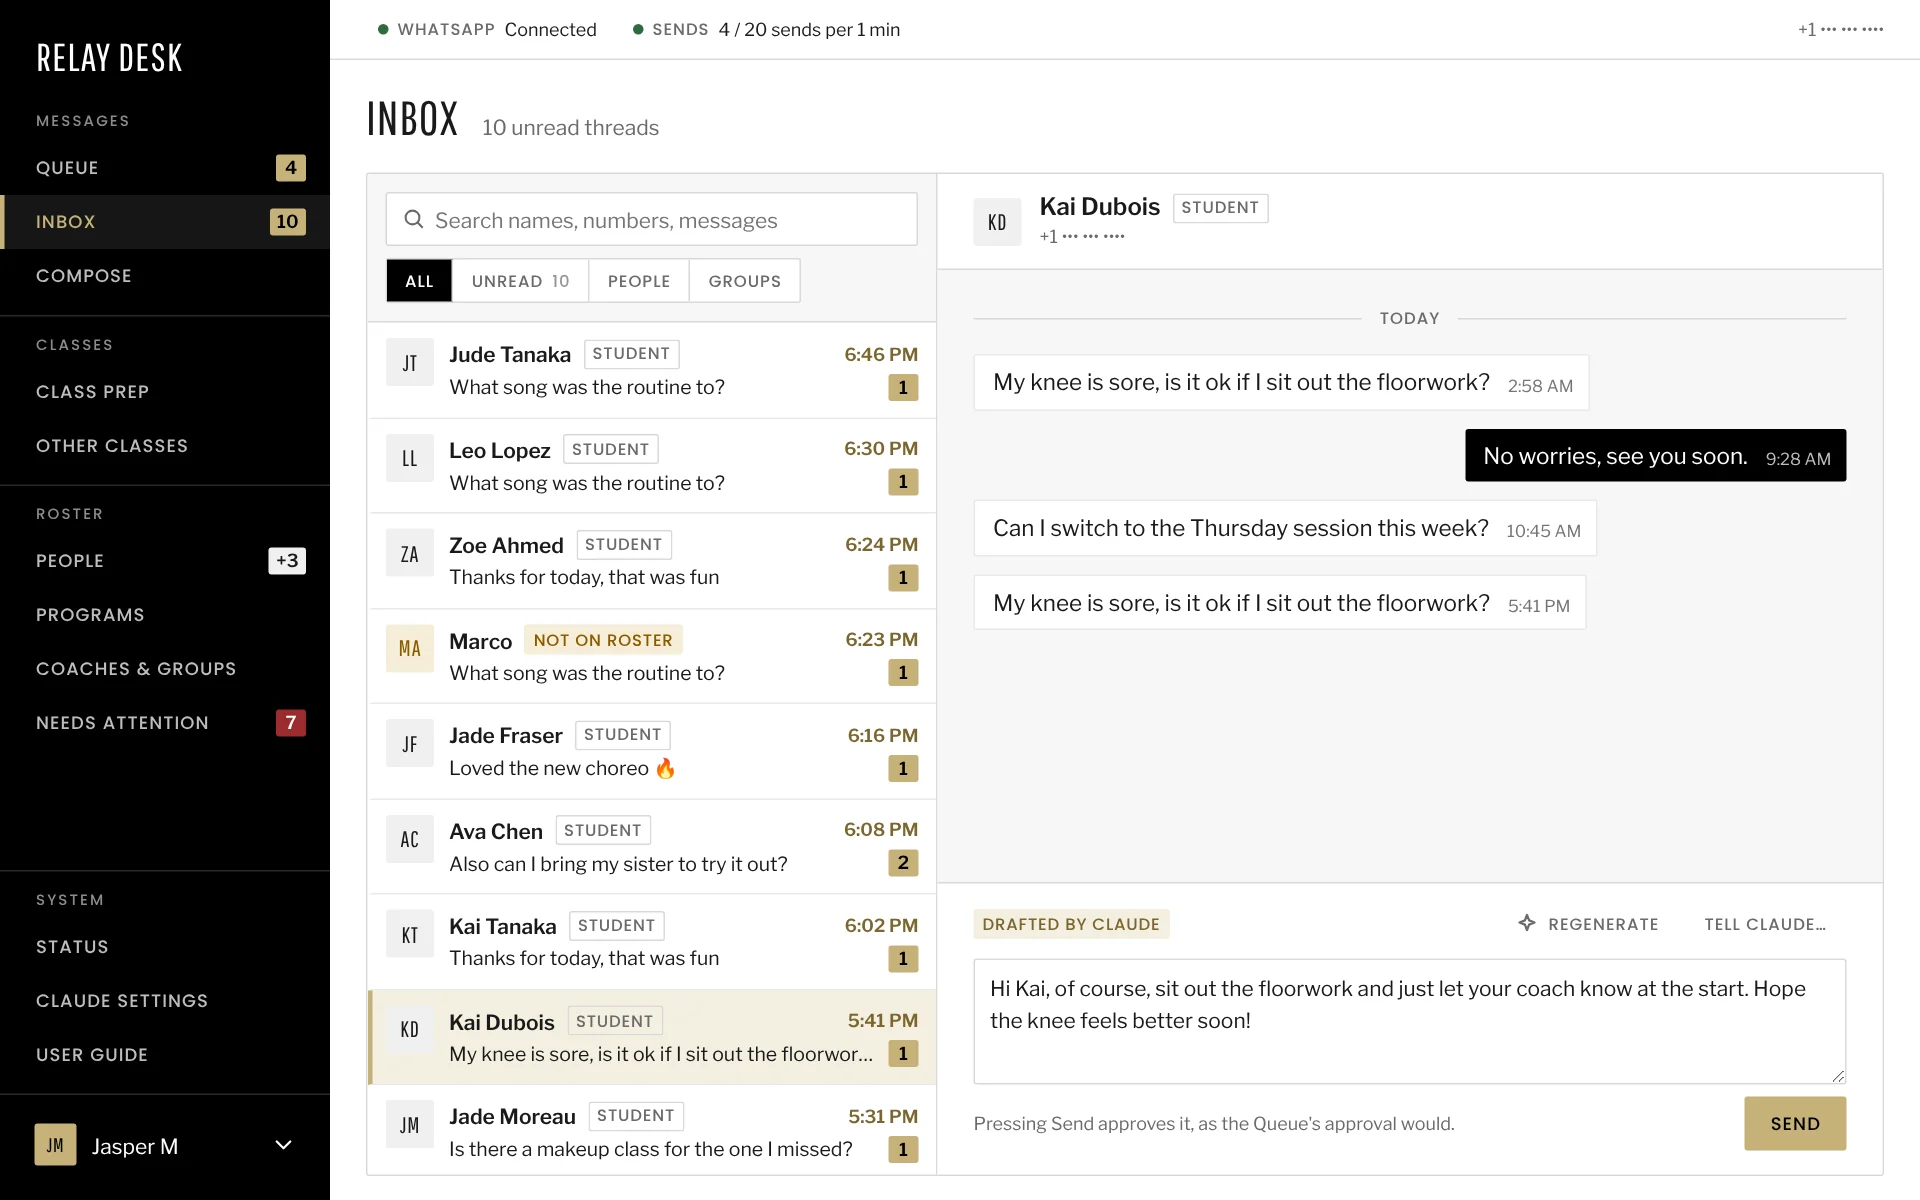Click Jade Fraser's JF avatar
Screen dimensions: 1920x1200
point(410,744)
